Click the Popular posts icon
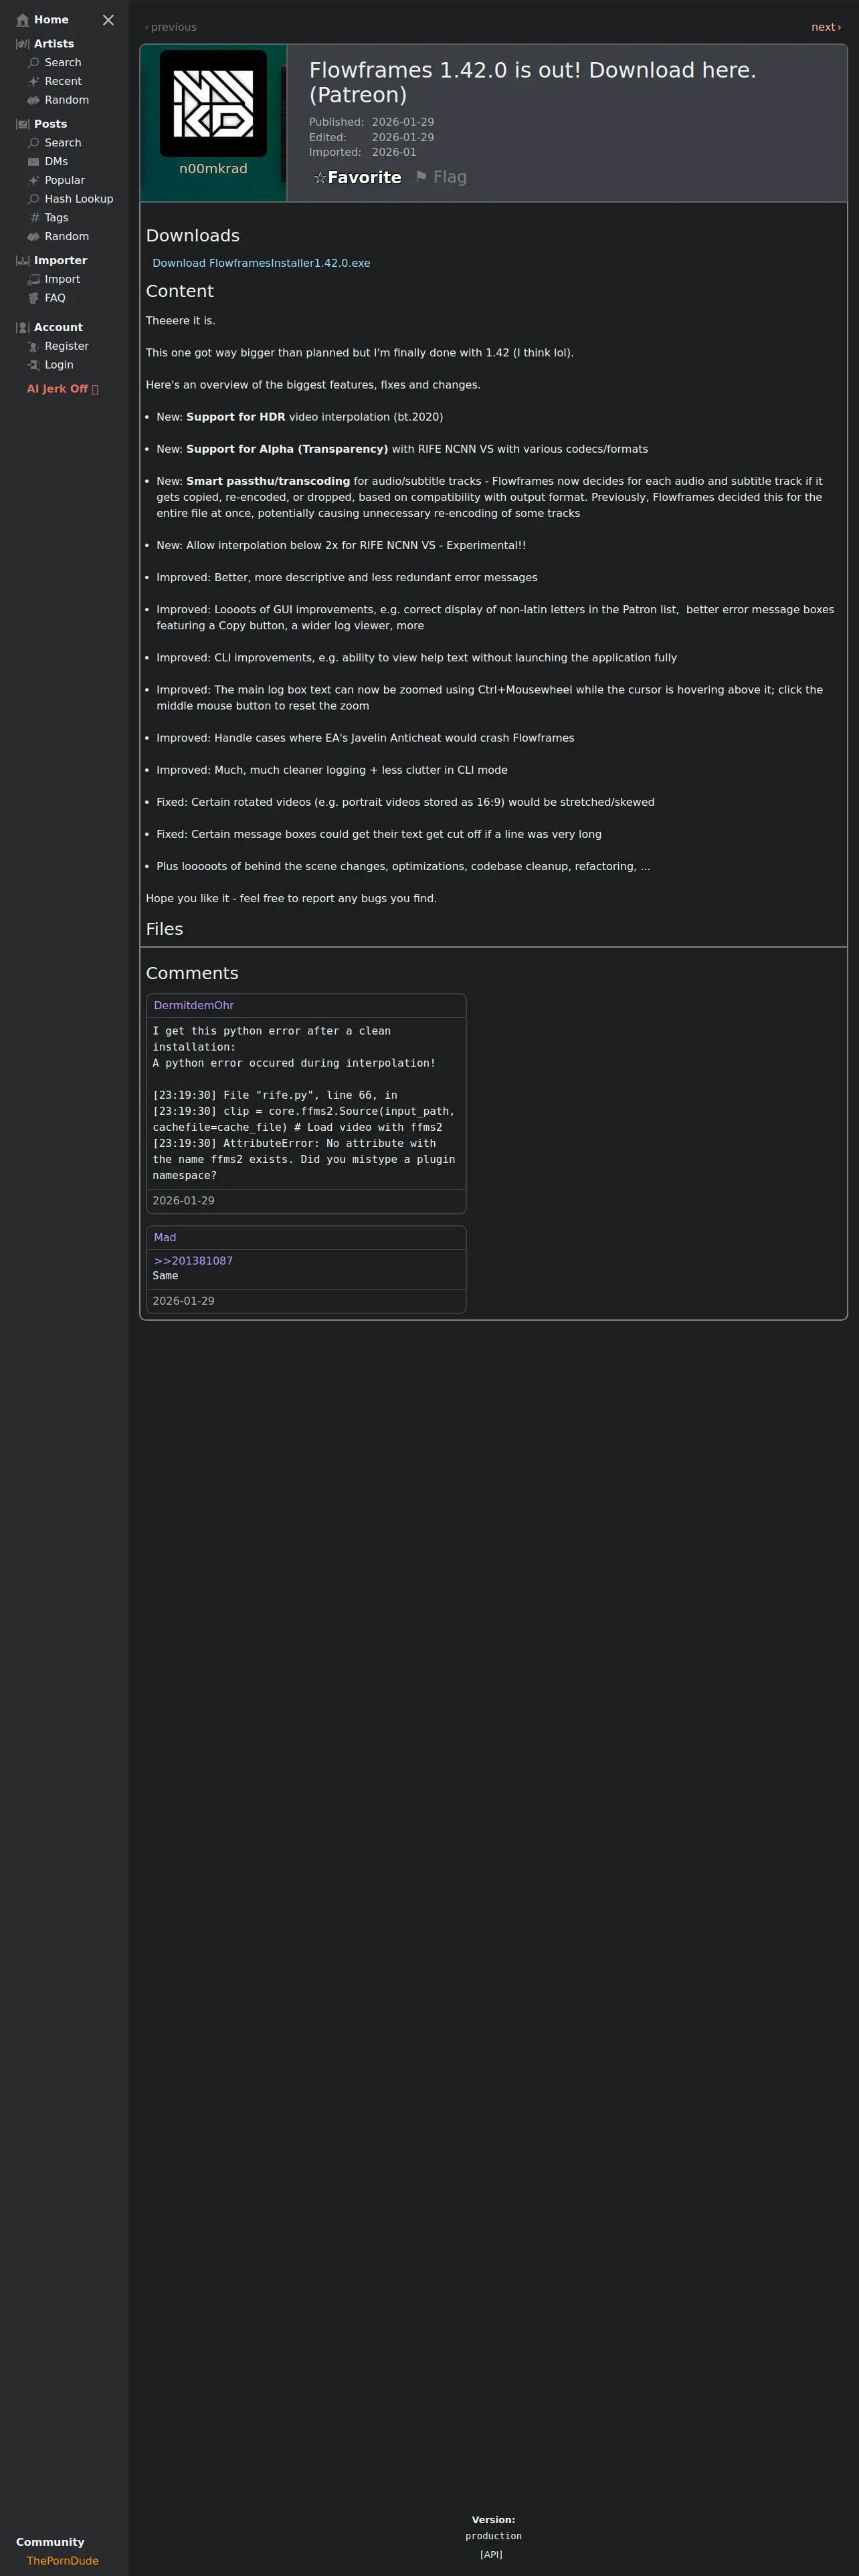Image resolution: width=859 pixels, height=2576 pixels. (34, 180)
